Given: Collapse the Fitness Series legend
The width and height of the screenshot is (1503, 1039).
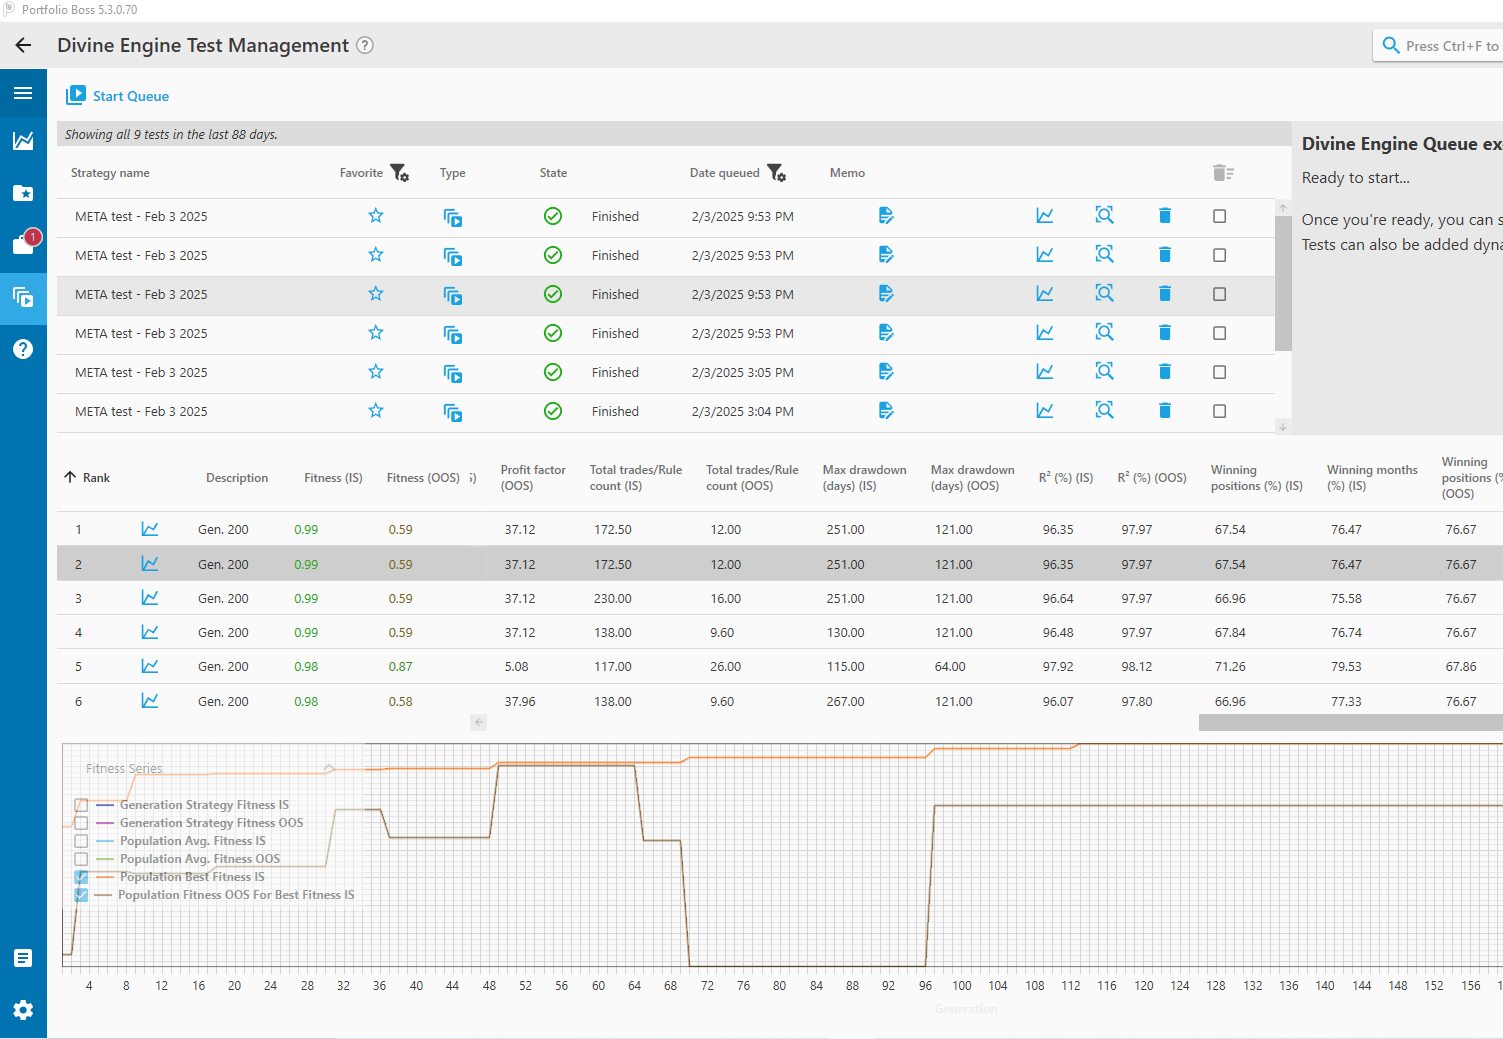Looking at the screenshot, I should point(328,768).
